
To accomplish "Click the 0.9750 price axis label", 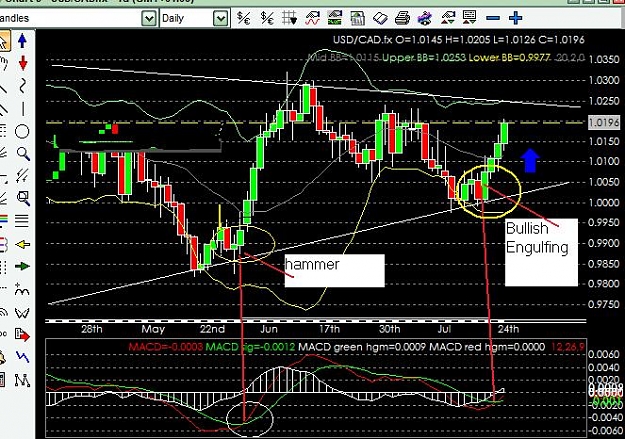I will coord(603,304).
